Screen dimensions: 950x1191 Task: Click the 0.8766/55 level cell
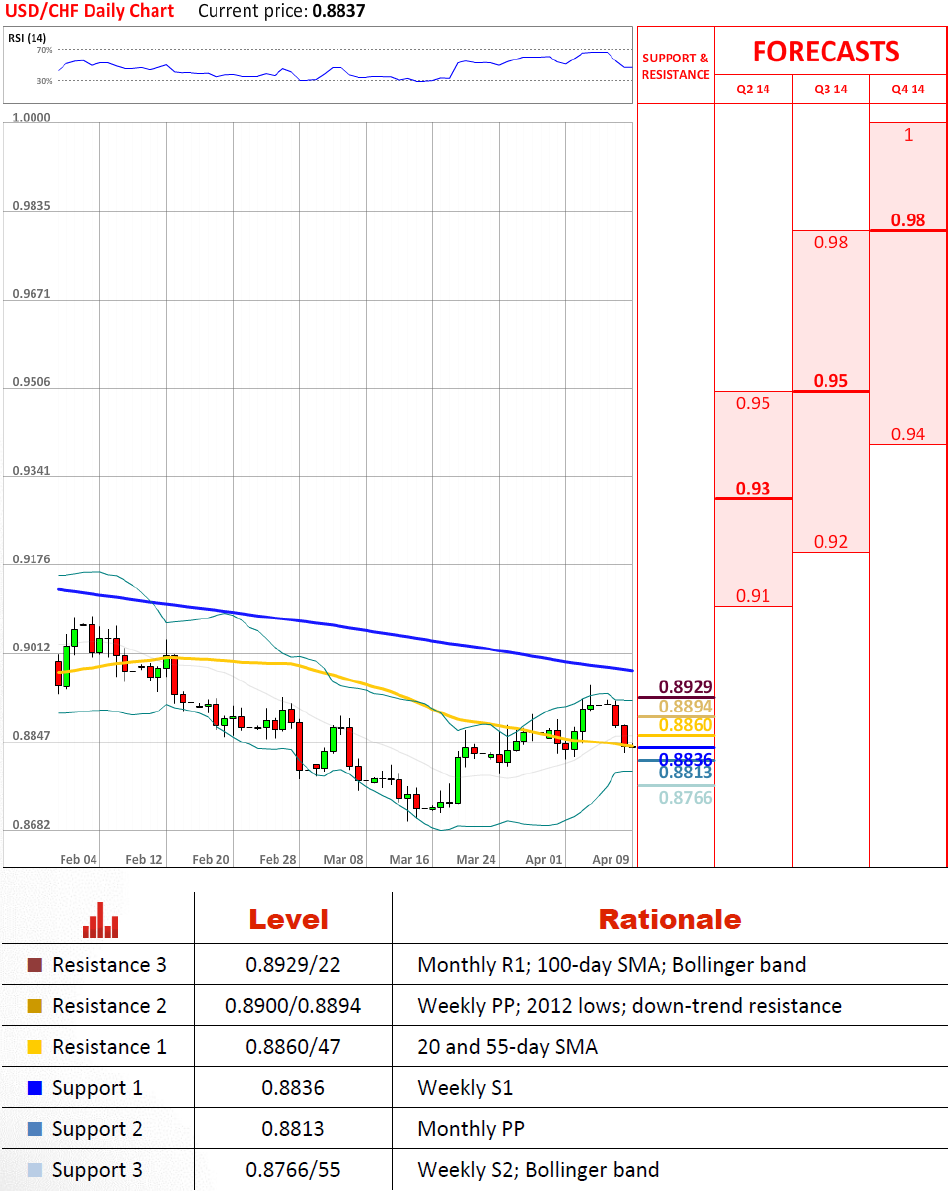pos(292,1170)
